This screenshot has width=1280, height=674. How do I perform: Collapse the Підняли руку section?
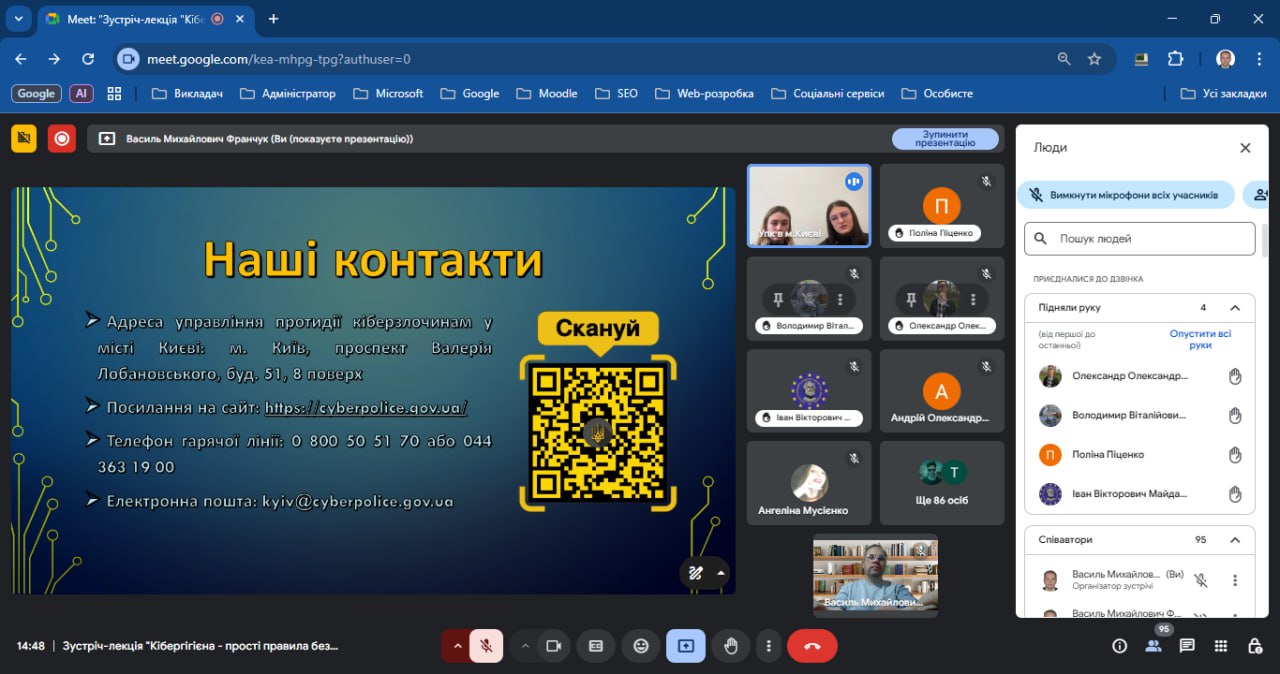tap(1235, 308)
